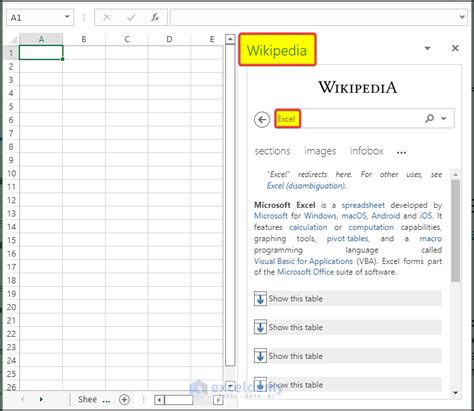Image resolution: width=474 pixels, height=411 pixels.
Task: Open the iOS link
Action: click(x=426, y=216)
